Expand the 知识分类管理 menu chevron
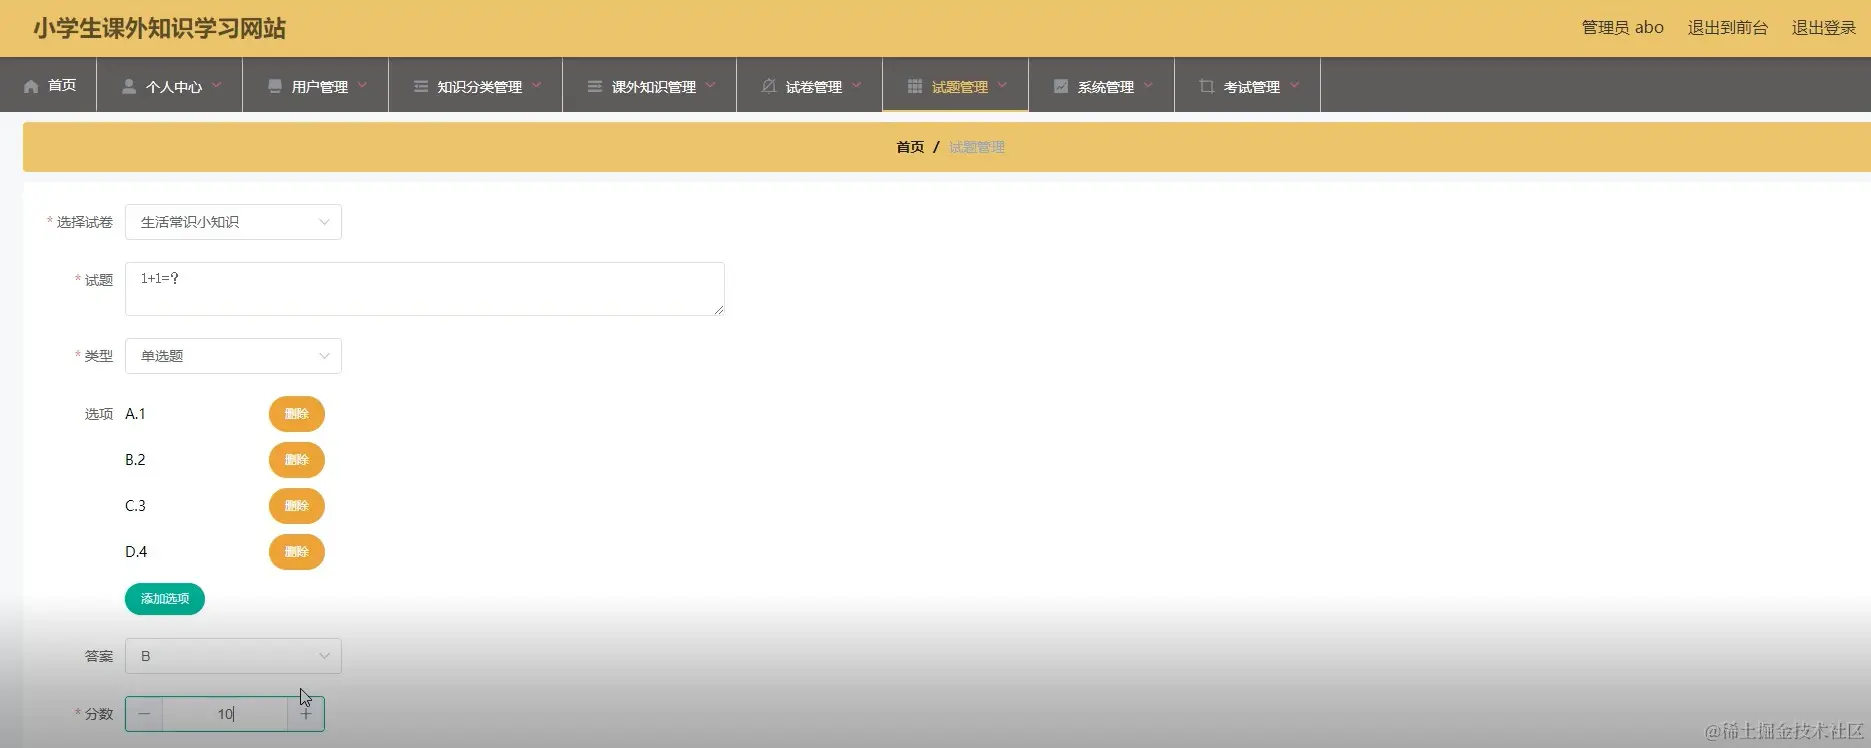This screenshot has height=748, width=1871. pos(536,85)
